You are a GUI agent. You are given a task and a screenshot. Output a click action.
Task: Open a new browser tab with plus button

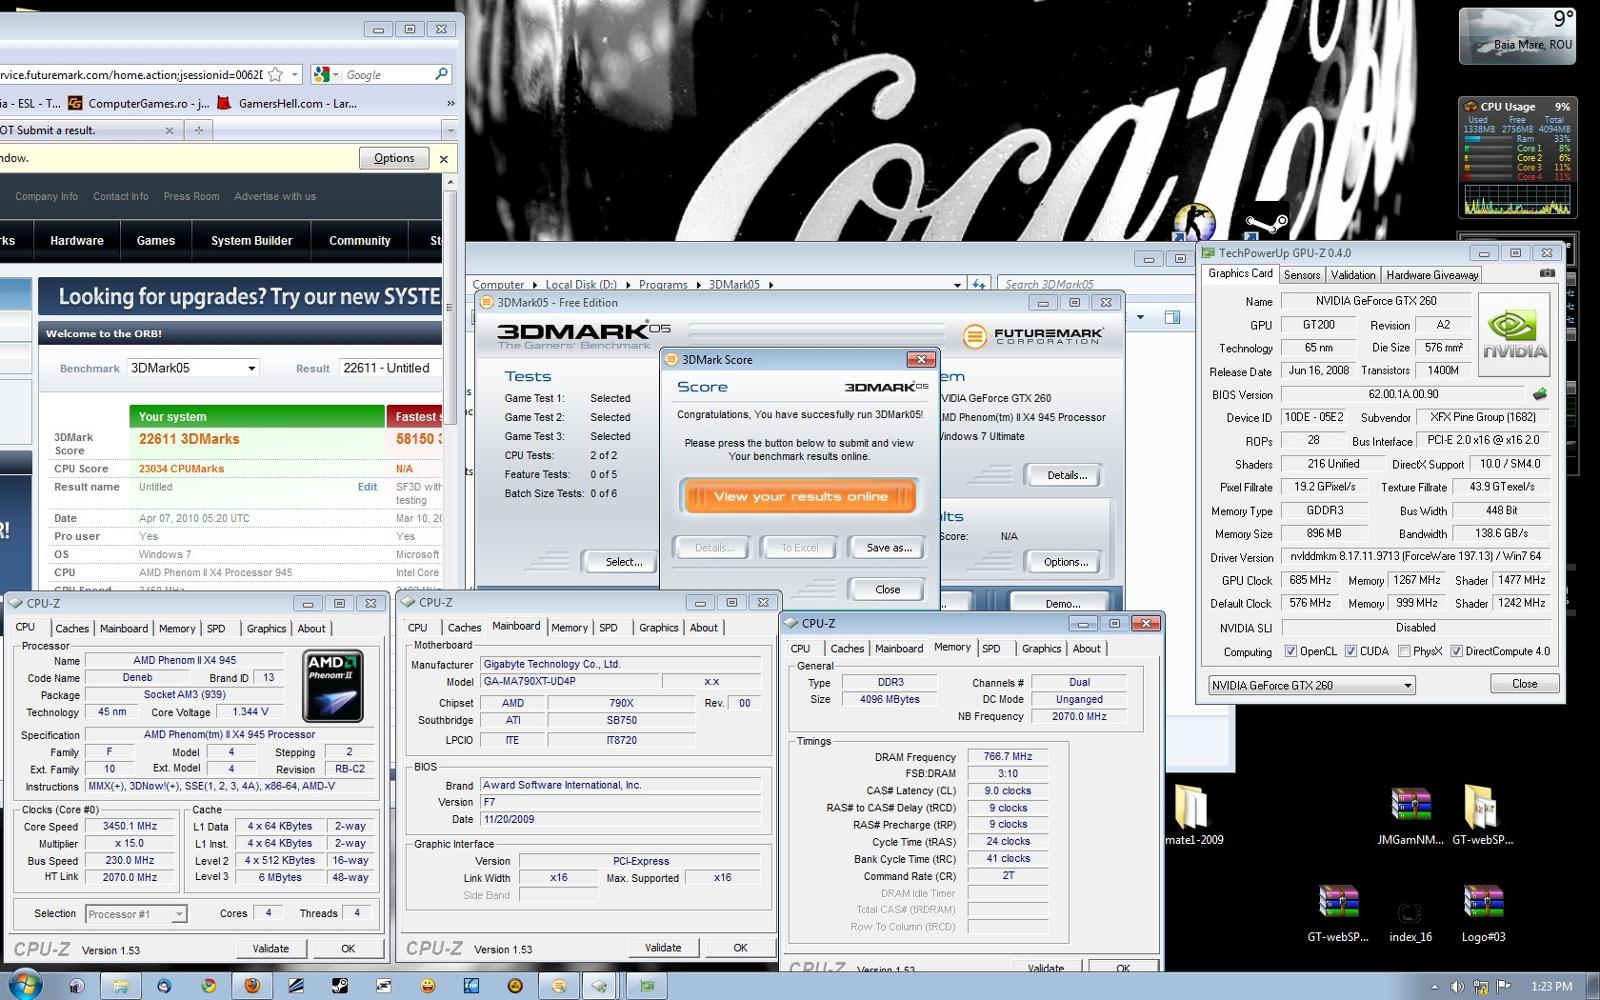tap(198, 130)
